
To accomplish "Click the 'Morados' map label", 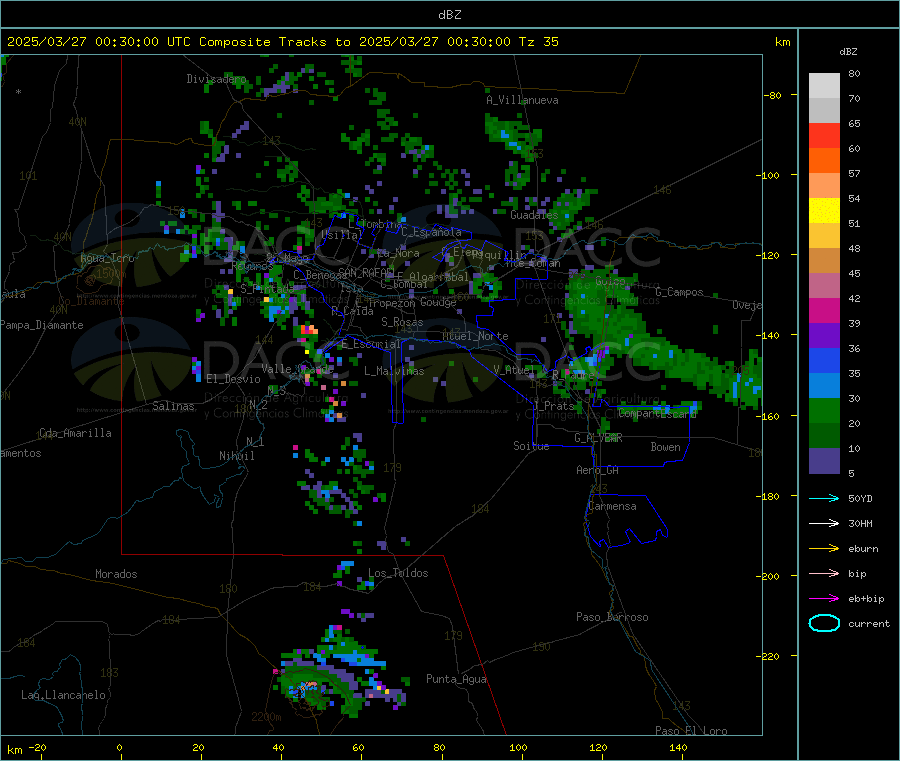I will [x=116, y=574].
